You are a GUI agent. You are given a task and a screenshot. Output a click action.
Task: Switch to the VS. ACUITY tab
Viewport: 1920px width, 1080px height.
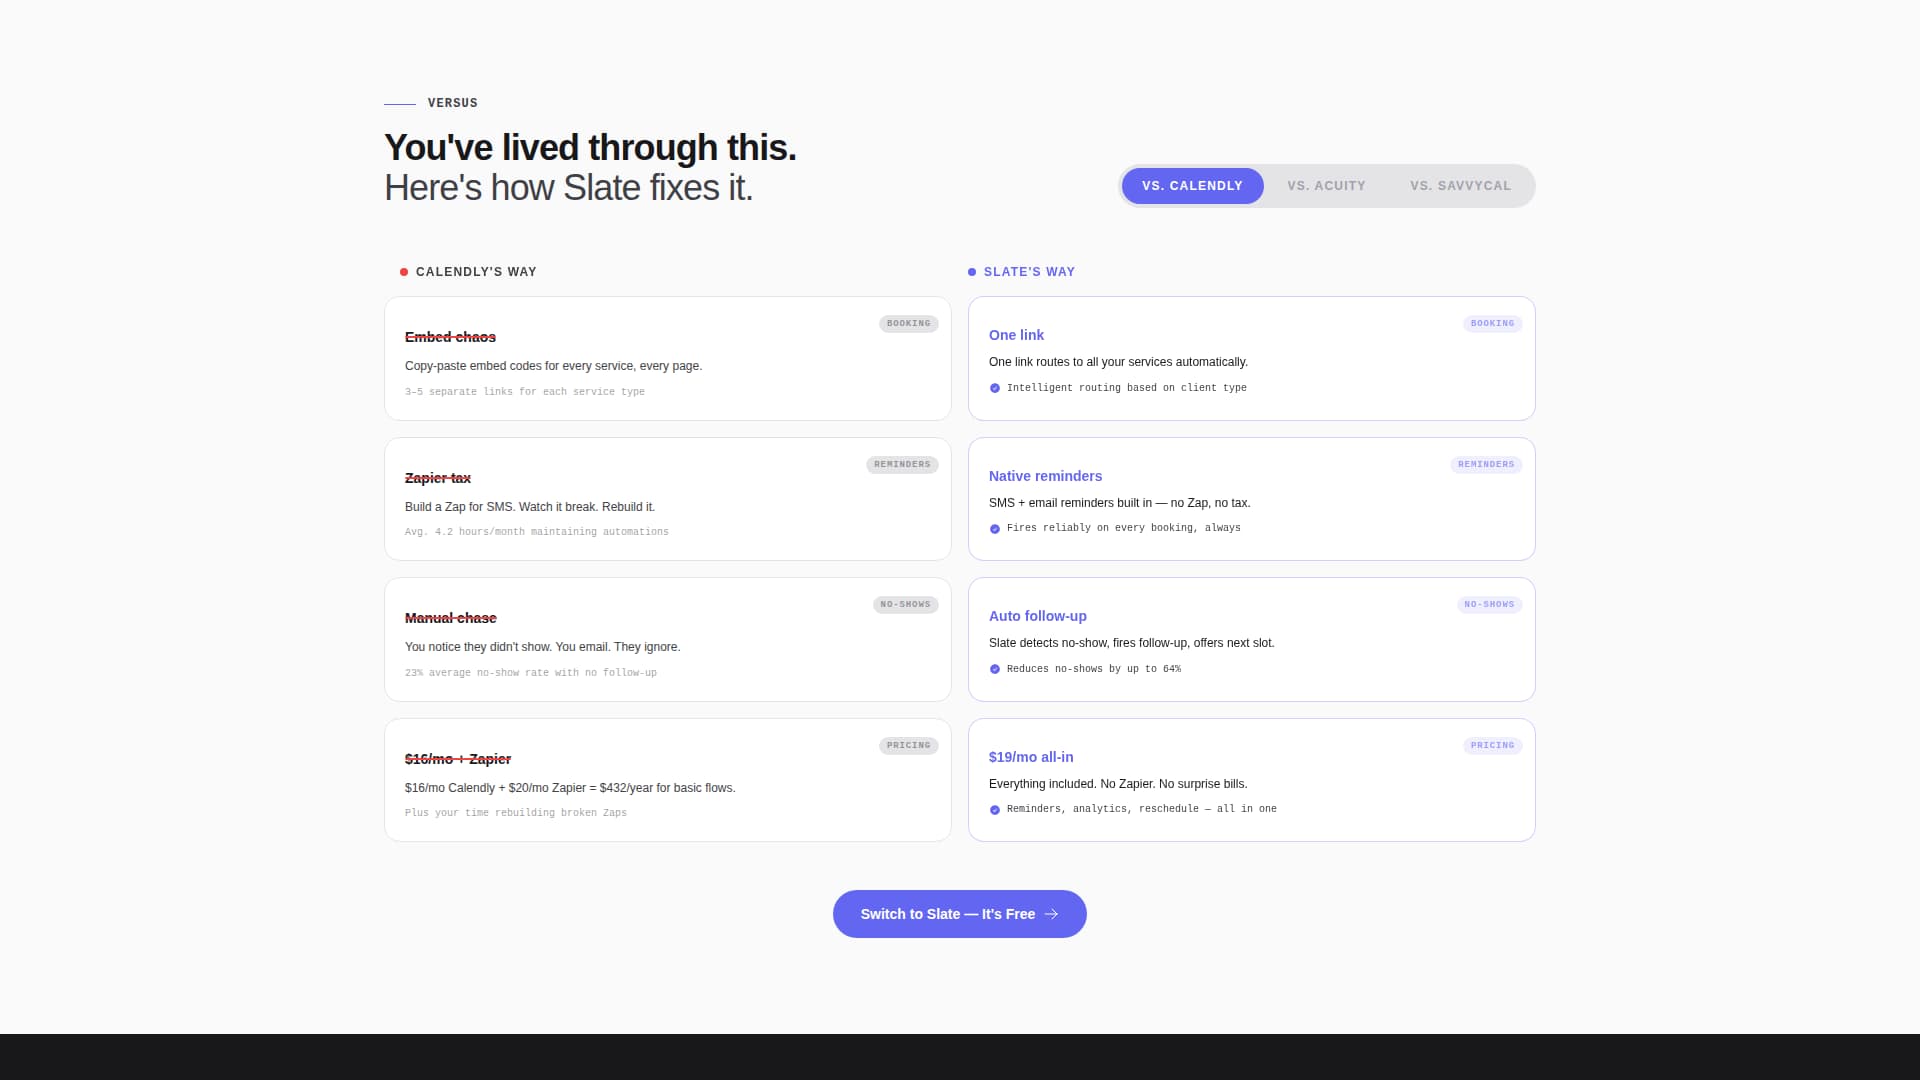(1326, 186)
